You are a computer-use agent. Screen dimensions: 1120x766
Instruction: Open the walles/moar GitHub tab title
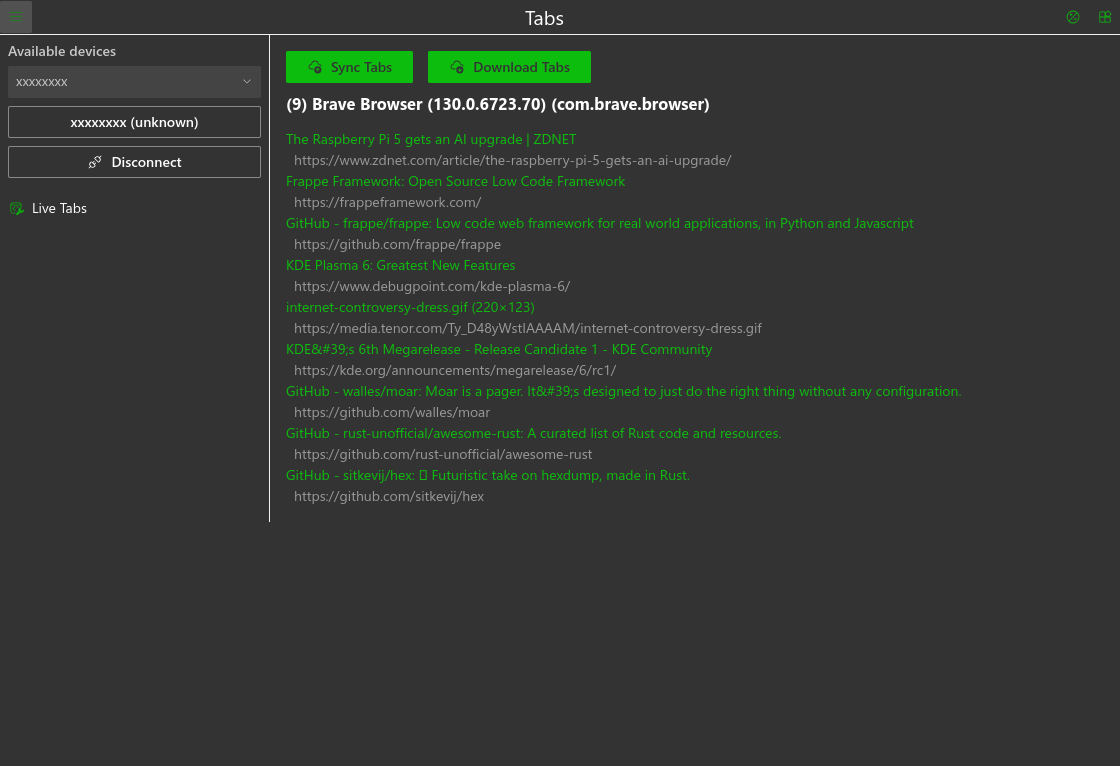click(x=623, y=391)
